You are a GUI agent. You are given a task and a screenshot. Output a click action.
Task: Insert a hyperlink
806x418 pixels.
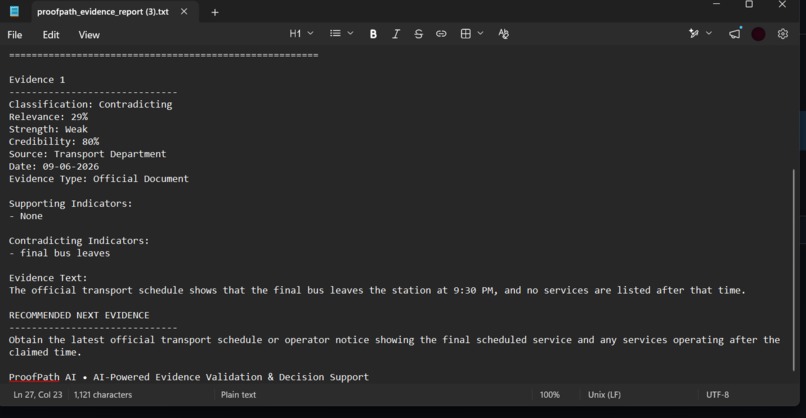coord(441,34)
